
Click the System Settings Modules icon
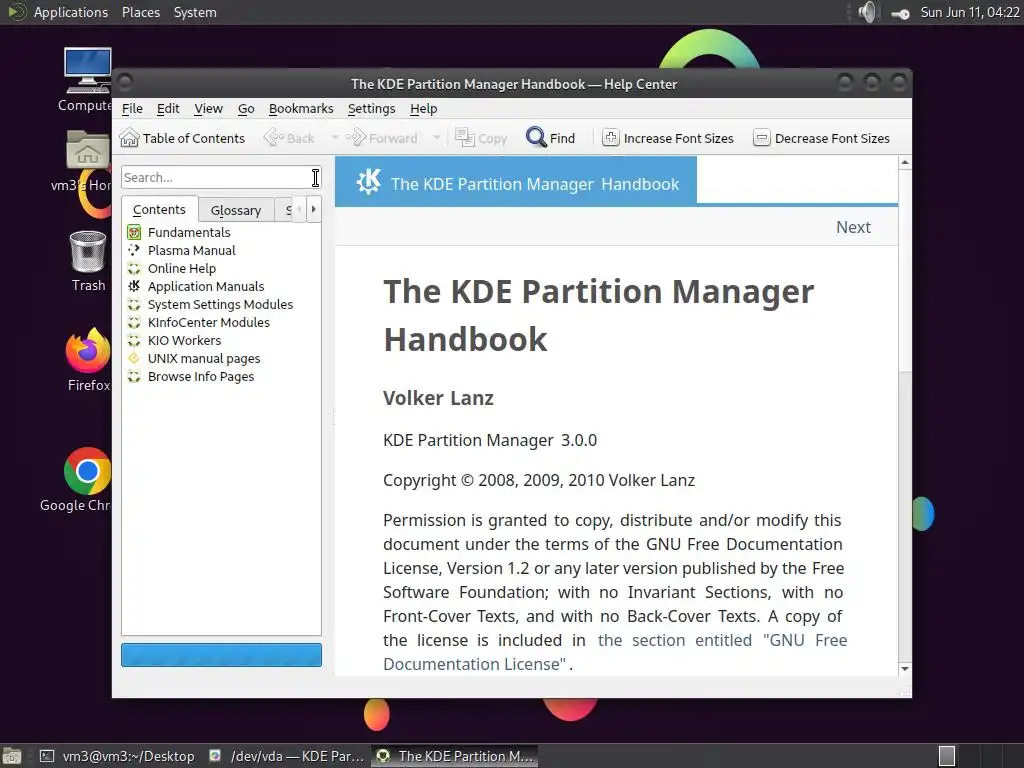pyautogui.click(x=134, y=304)
